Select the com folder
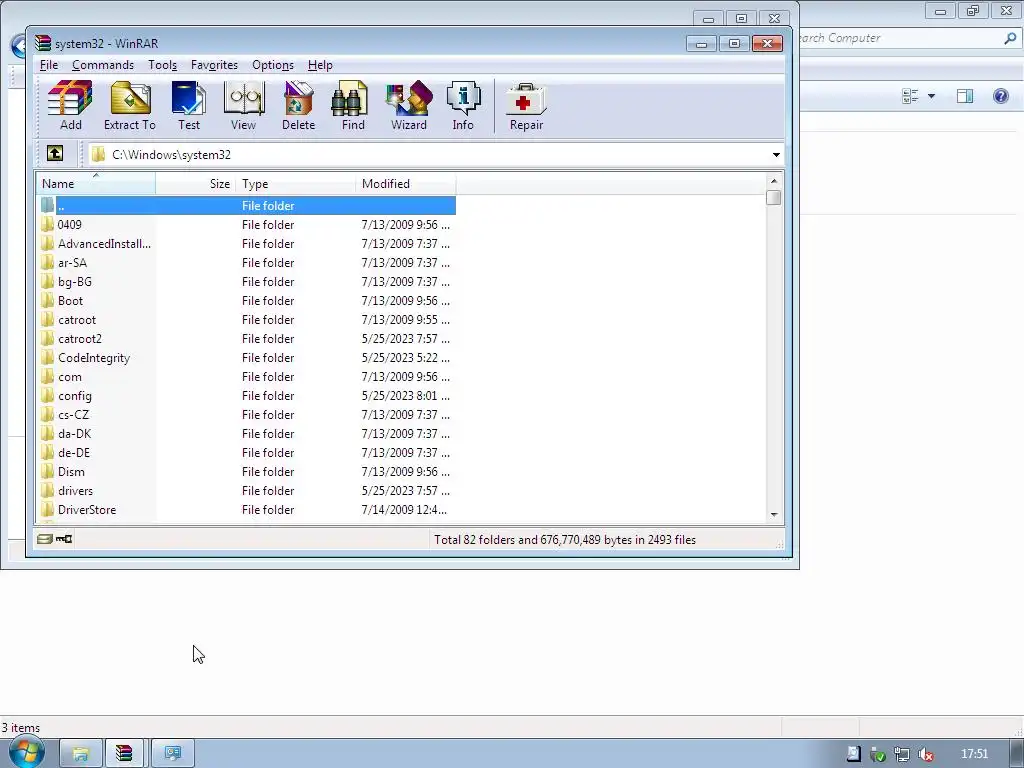 (x=246, y=377)
